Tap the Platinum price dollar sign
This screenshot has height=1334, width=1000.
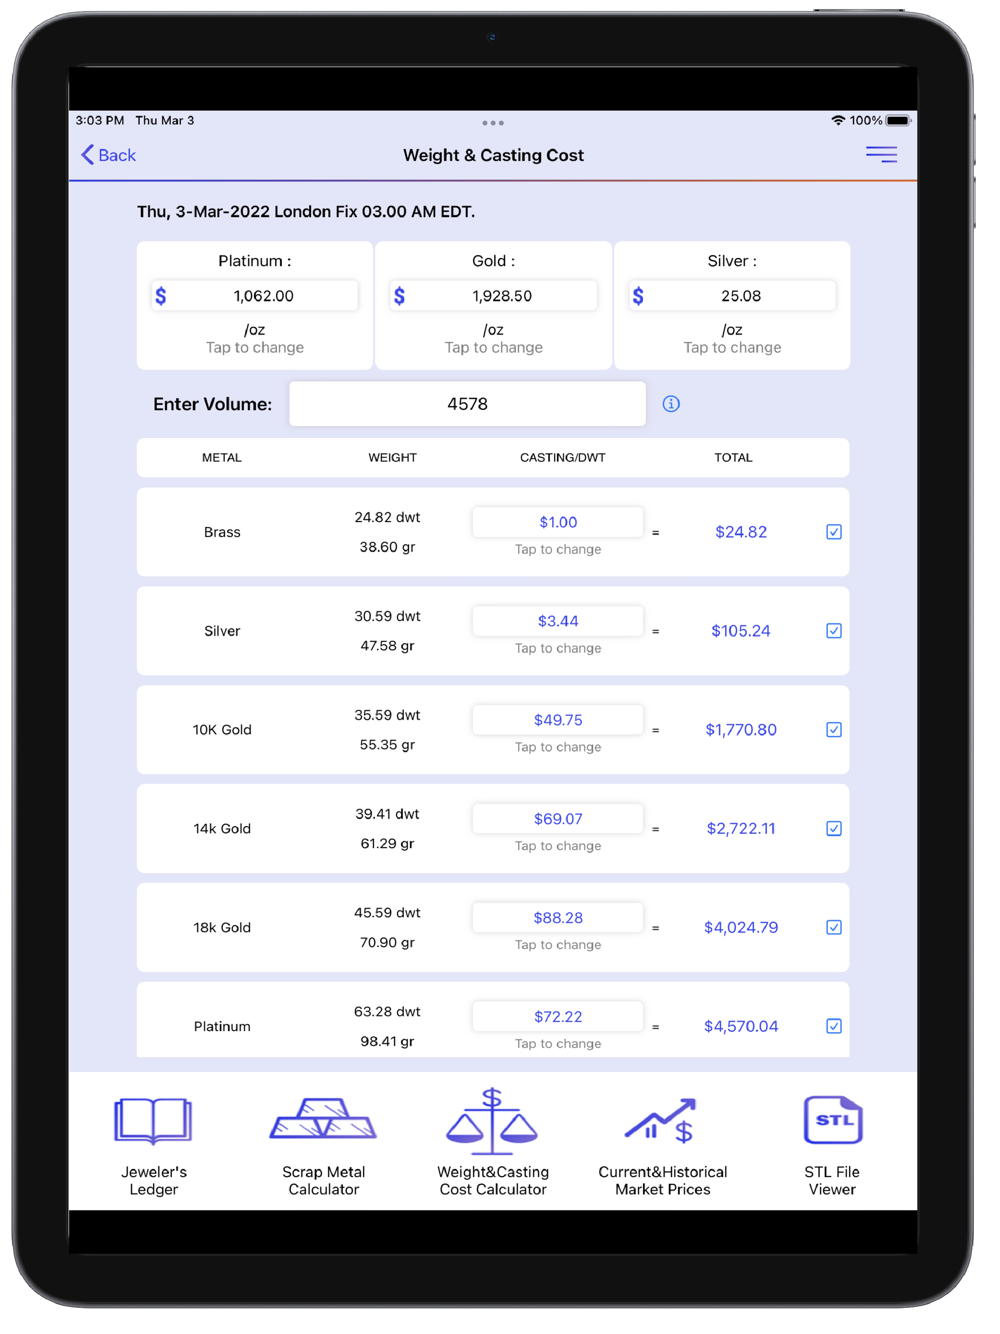pyautogui.click(x=161, y=296)
